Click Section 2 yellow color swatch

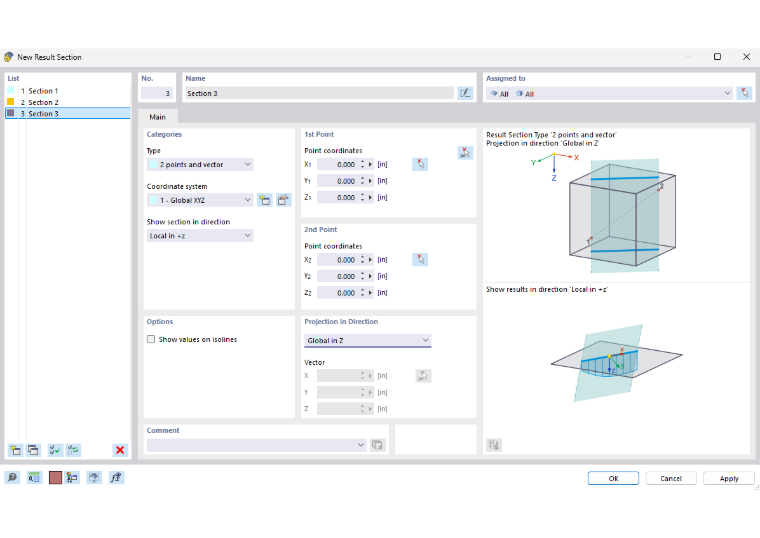pos(11,102)
